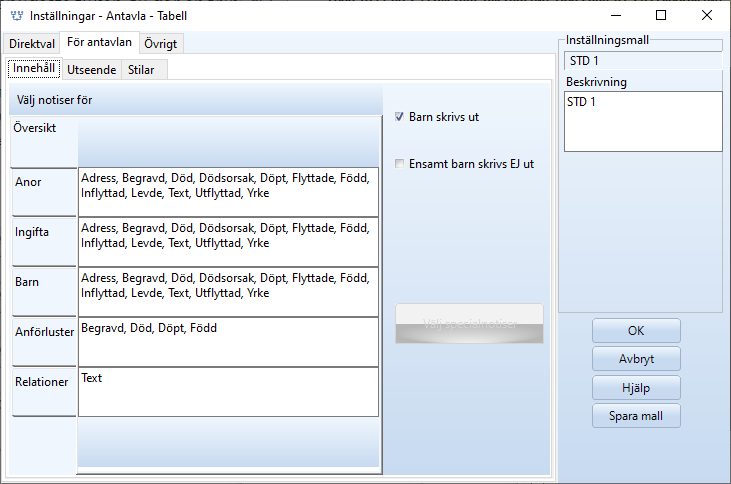731x484 pixels.
Task: Save settings with Spara mall button
Action: [636, 416]
